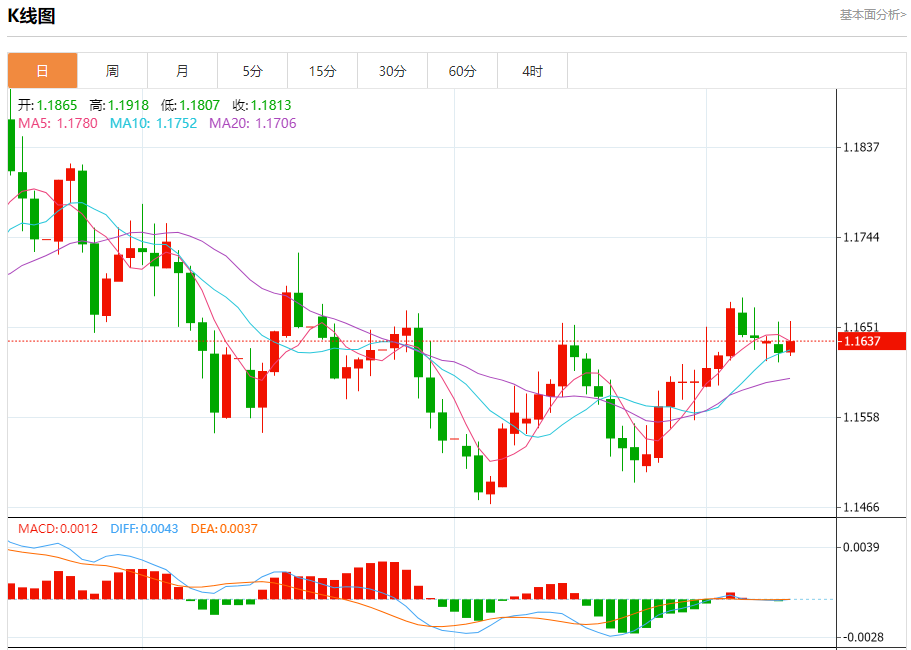911x650 pixels.
Task: Select the 15分 timeframe tab
Action: point(322,71)
